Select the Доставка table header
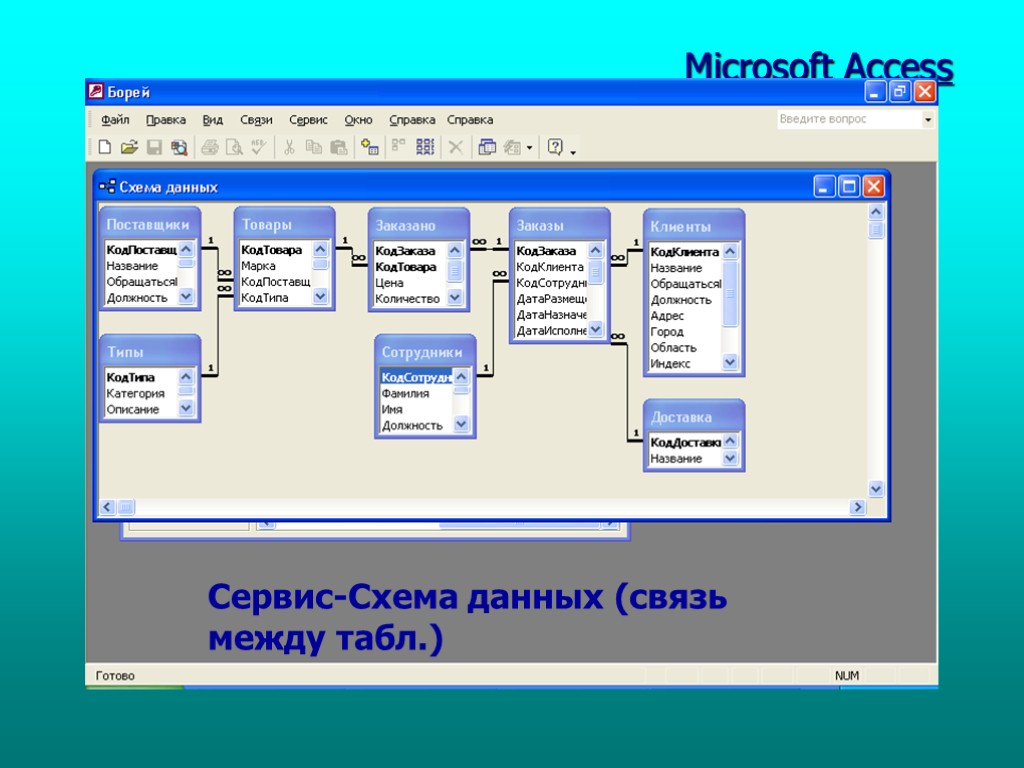 [x=694, y=417]
